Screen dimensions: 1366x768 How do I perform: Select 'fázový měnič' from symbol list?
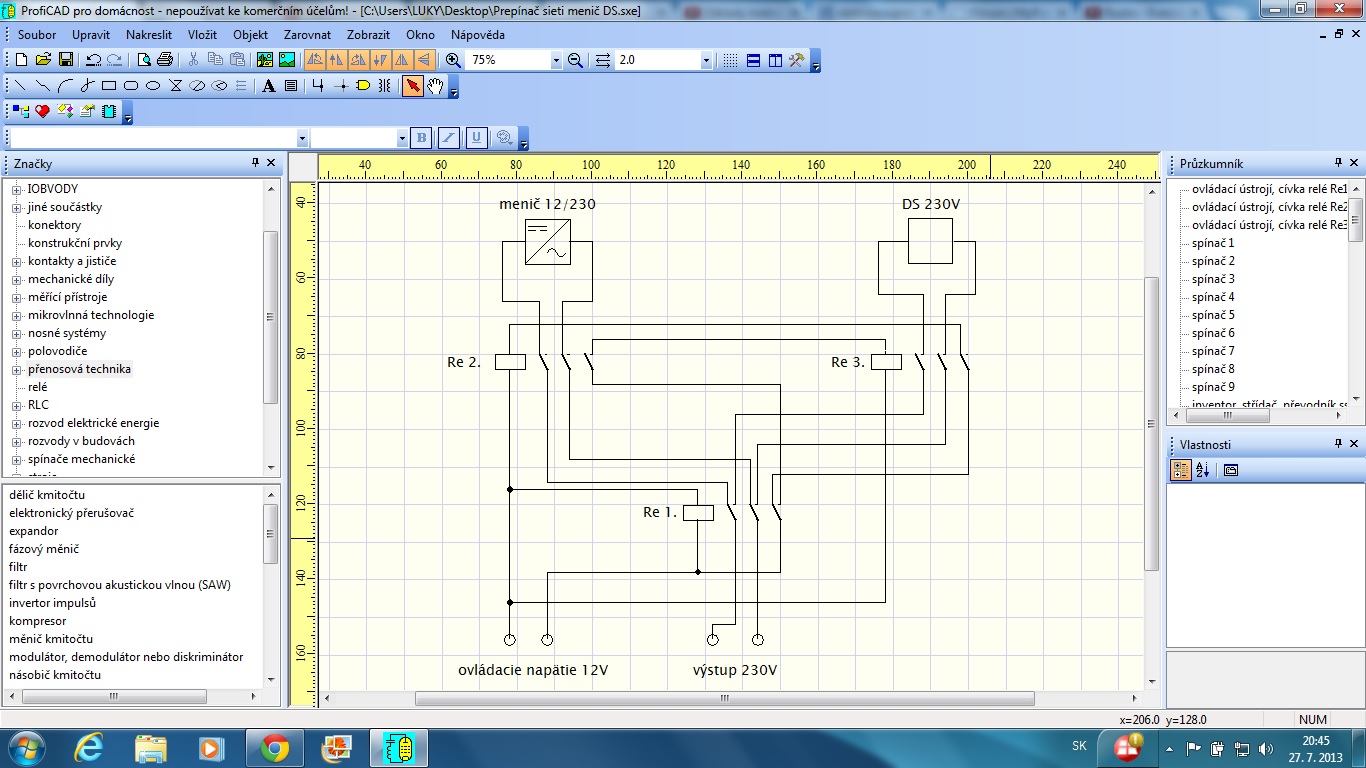click(x=45, y=549)
